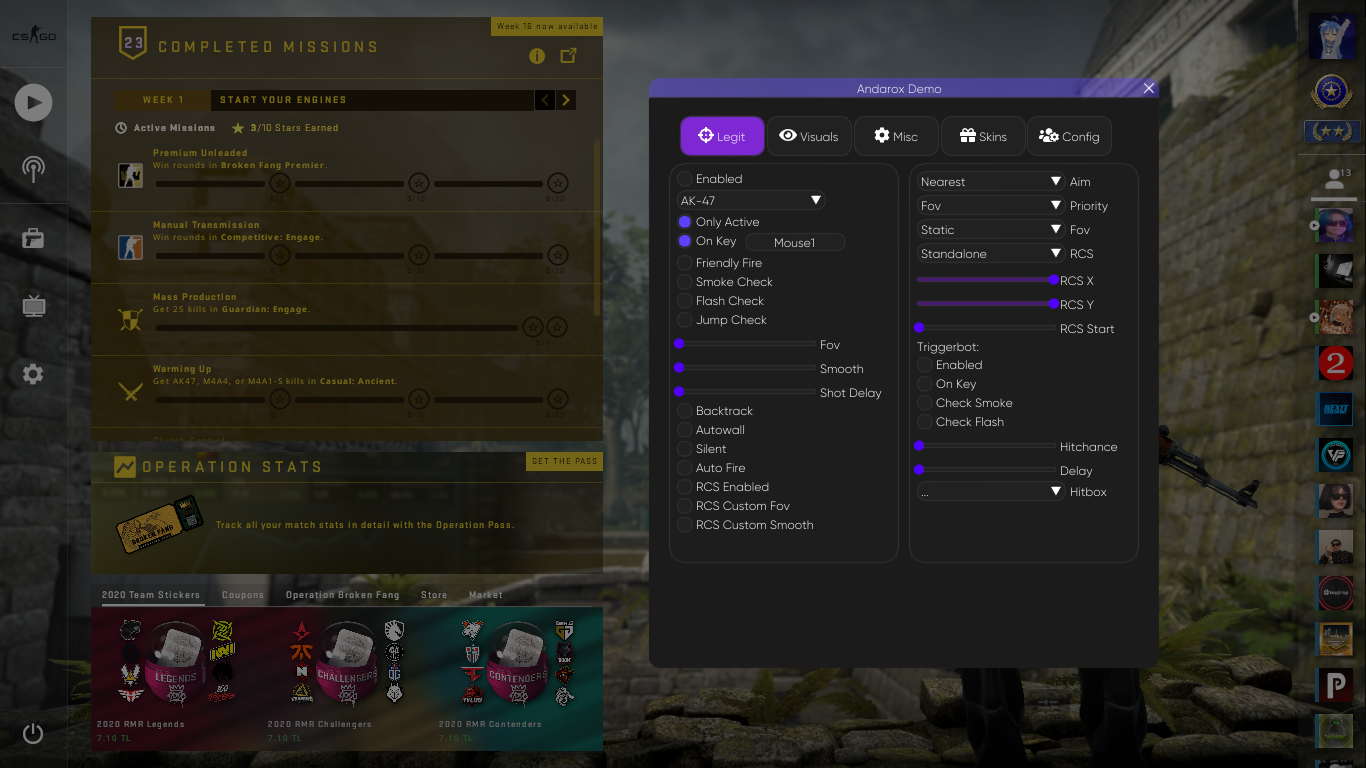Click the Manual Transmission mission icon
The image size is (1366, 768).
coord(130,247)
